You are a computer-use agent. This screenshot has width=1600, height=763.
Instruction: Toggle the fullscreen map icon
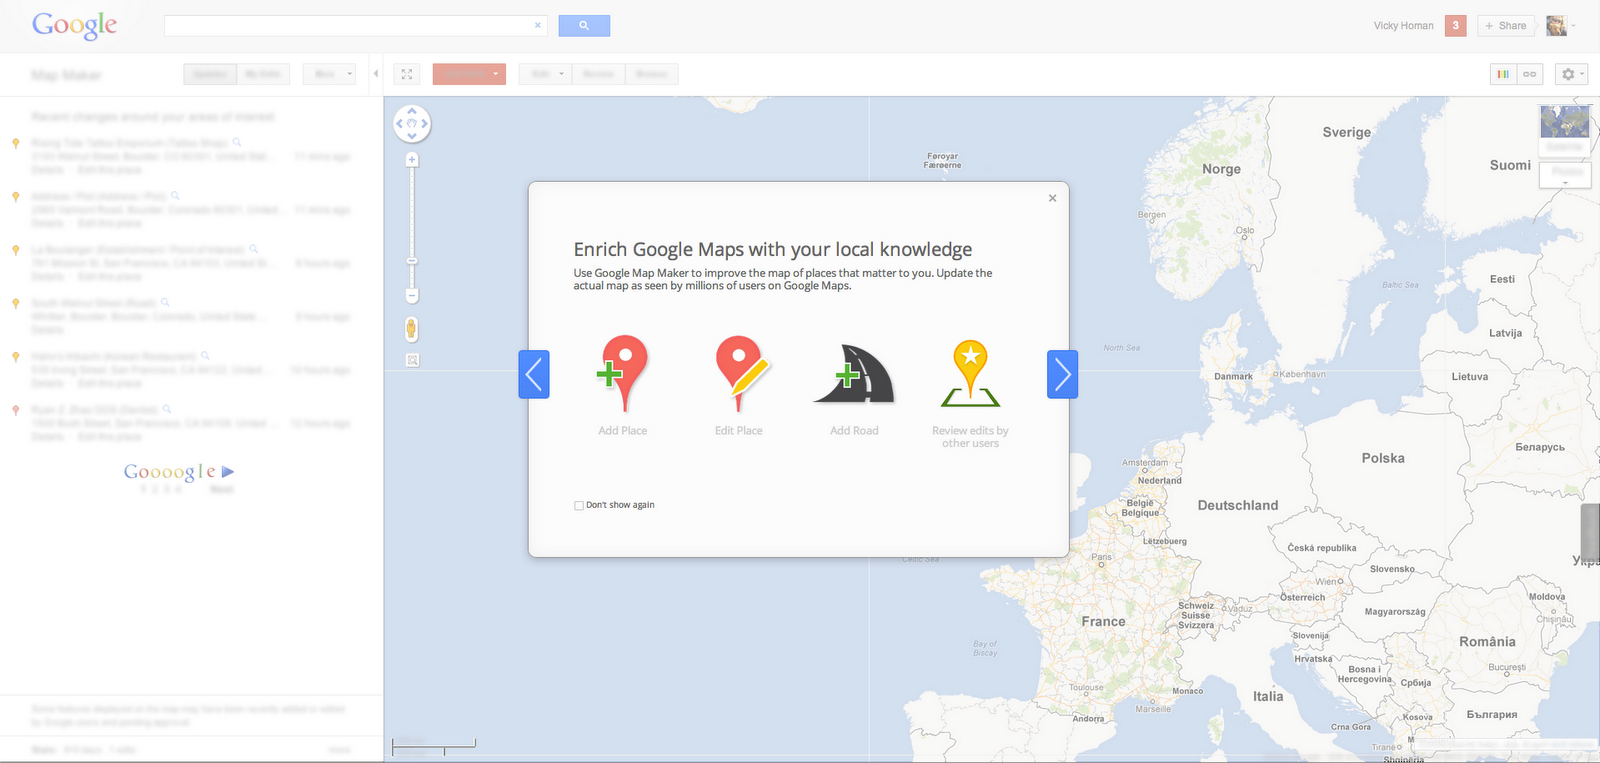407,74
